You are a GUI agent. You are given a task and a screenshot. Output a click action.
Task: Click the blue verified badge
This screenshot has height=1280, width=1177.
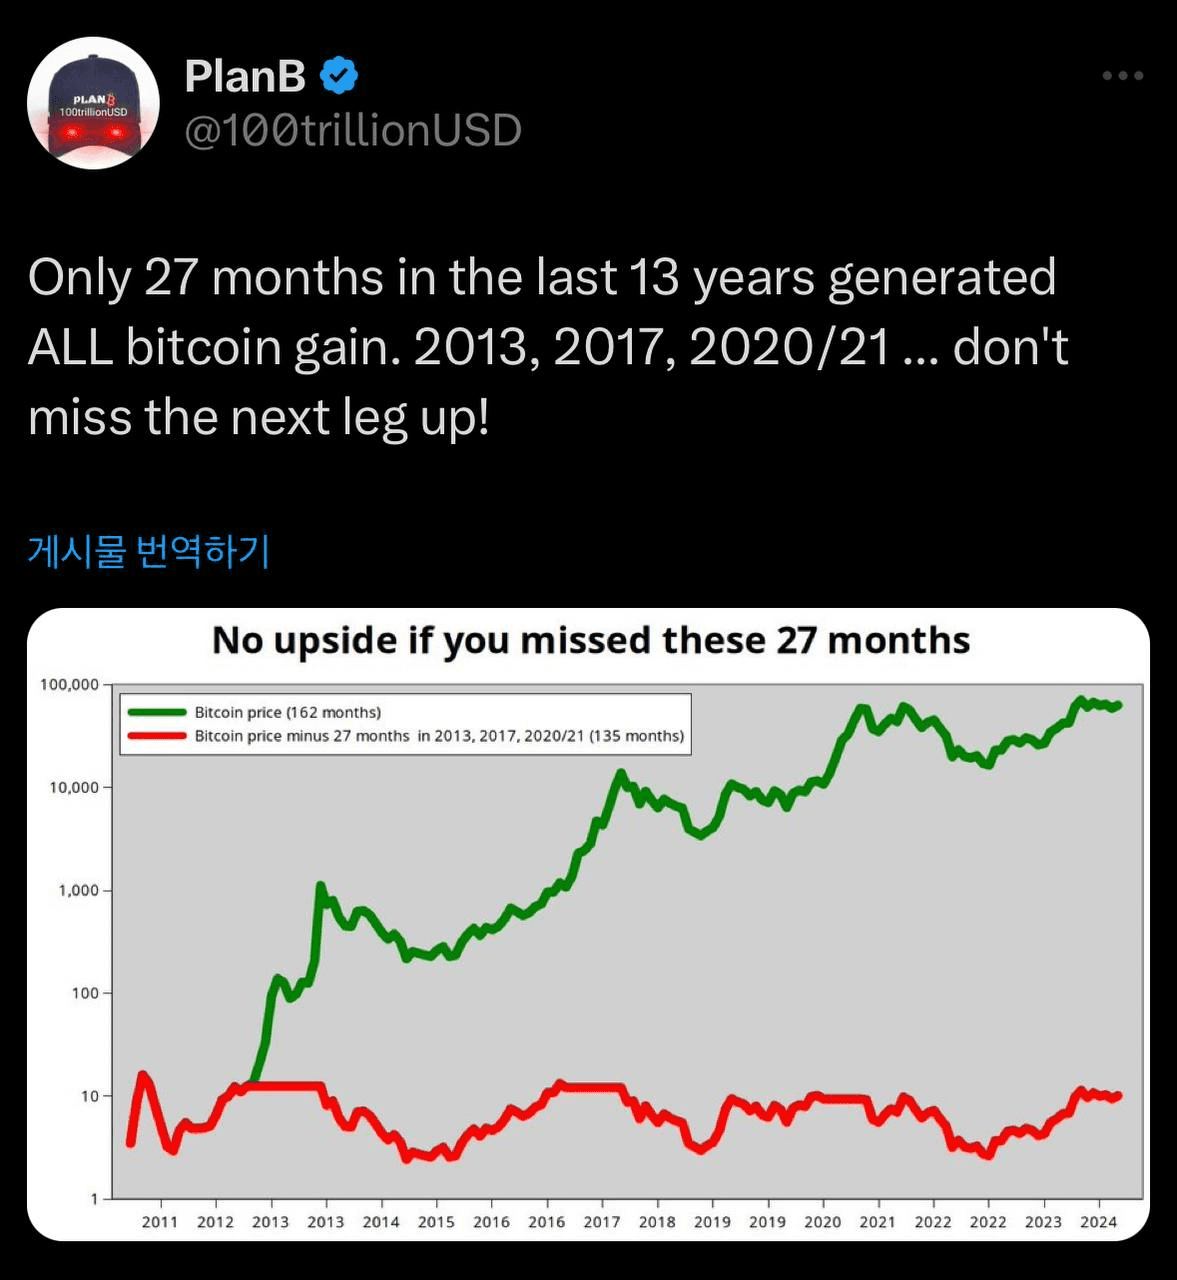339,76
